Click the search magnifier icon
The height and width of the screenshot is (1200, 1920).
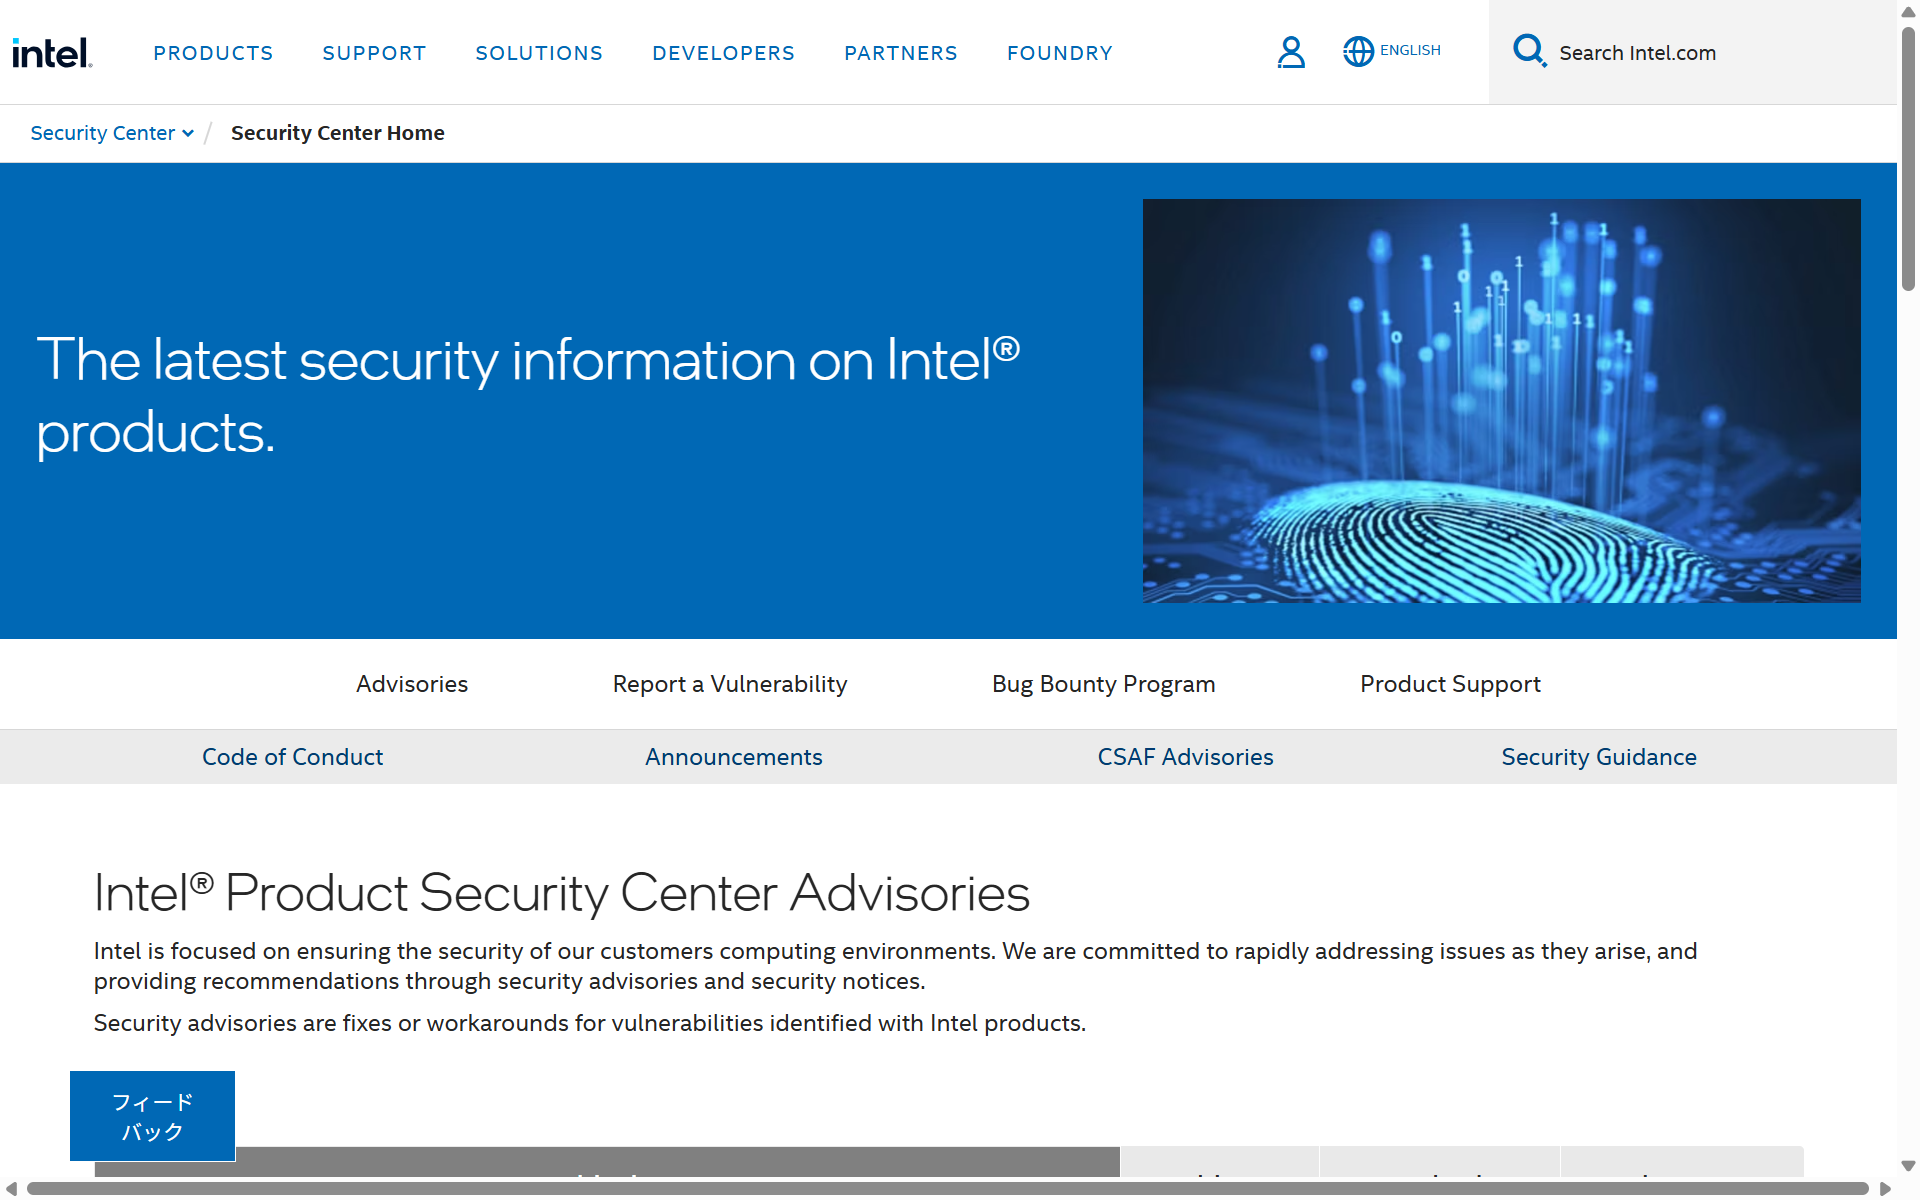(x=1529, y=50)
